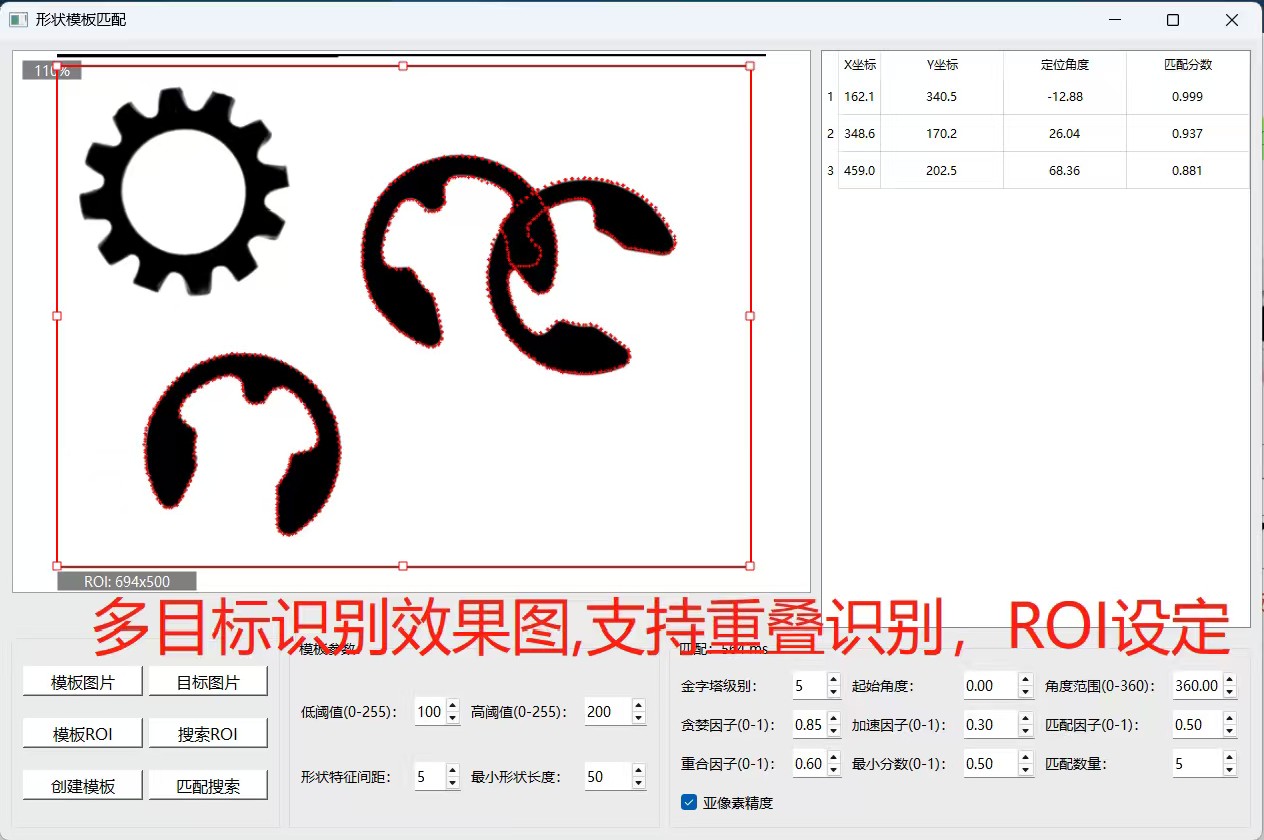The width and height of the screenshot is (1264, 840).
Task: Select the 定位角度 column header
Action: (1065, 64)
